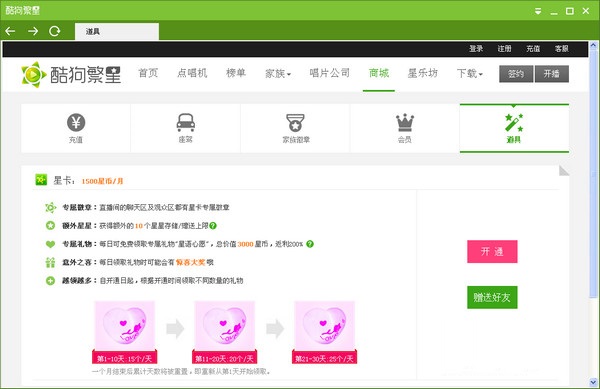Viewport: 600px width, 389px height.
Task: Click the 越领越多 plus icon
Action: [x=51, y=281]
